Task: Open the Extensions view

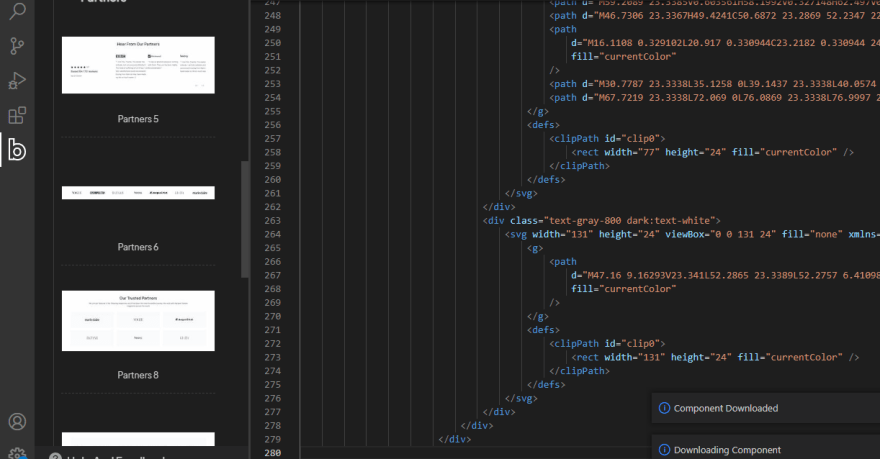Action: pos(17,116)
